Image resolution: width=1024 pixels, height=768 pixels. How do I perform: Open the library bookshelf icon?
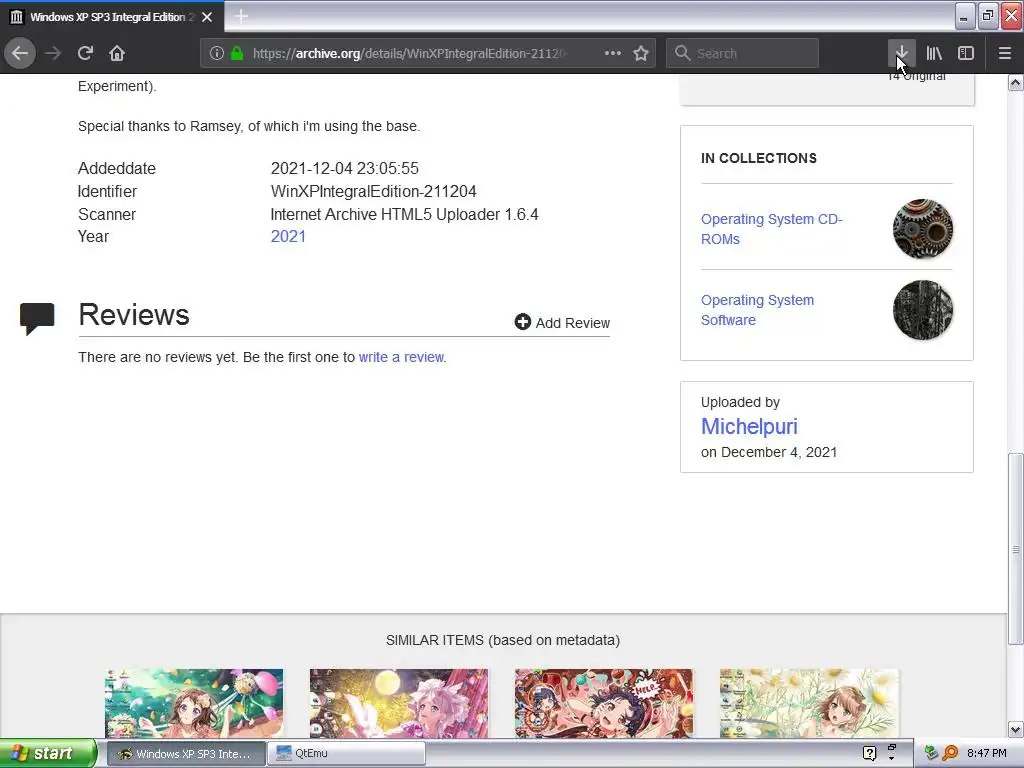tap(934, 53)
